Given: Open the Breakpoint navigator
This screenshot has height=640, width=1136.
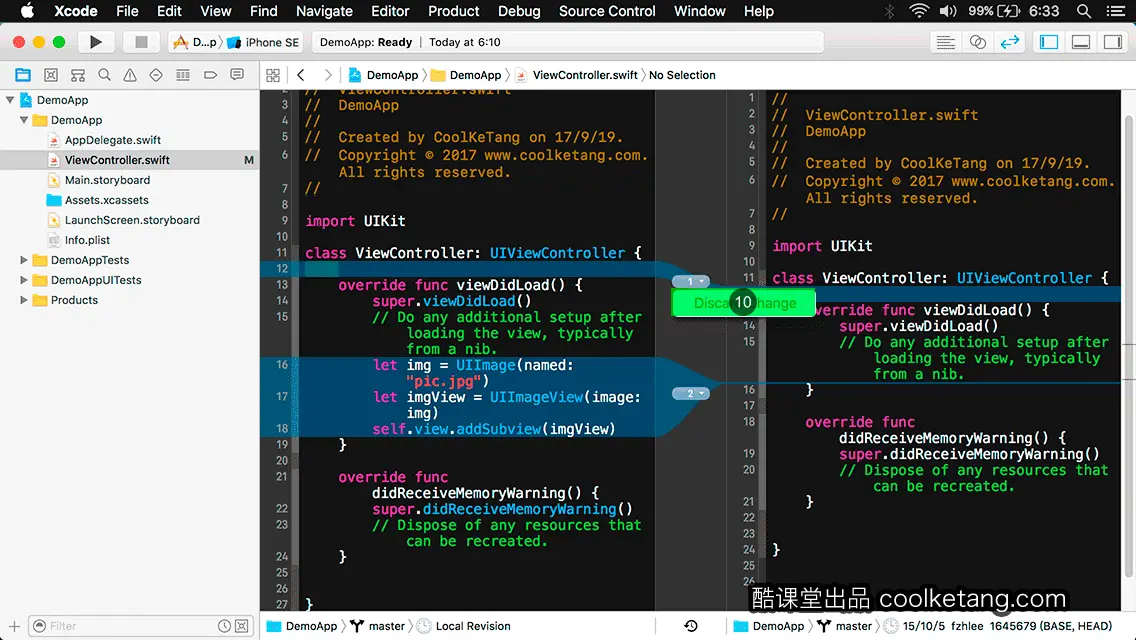Looking at the screenshot, I should tap(210, 75).
